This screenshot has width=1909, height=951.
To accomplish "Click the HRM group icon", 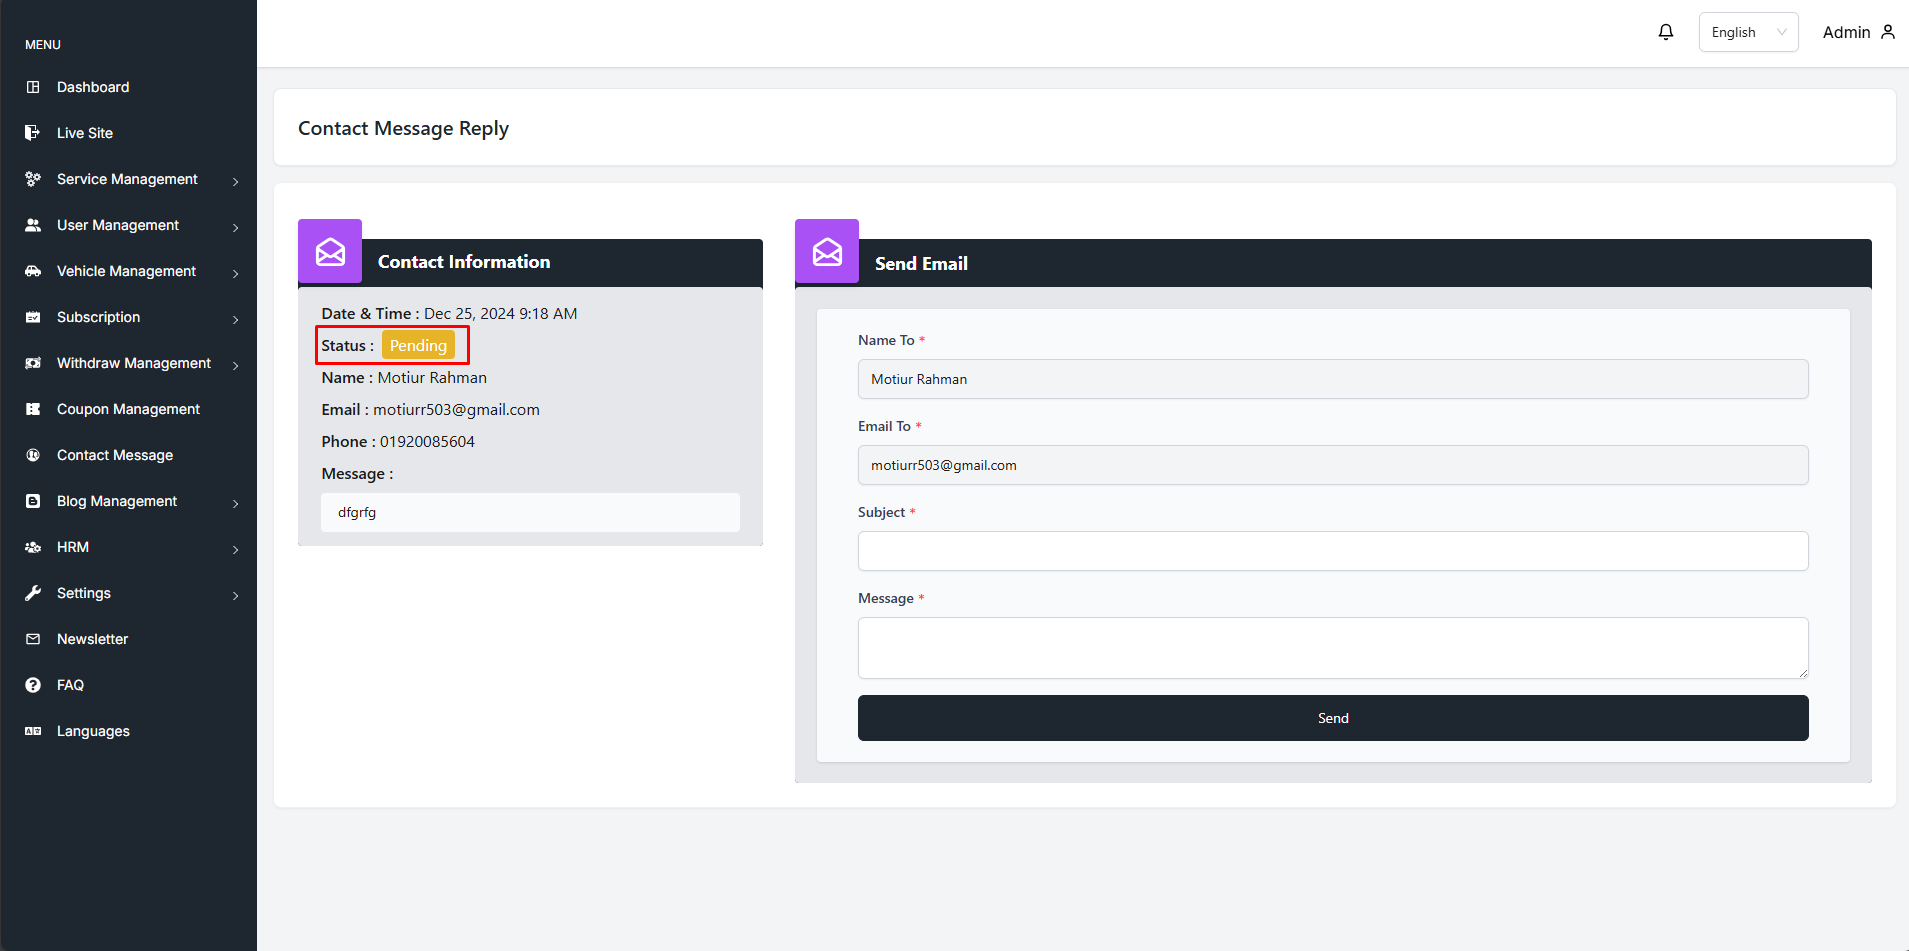I will (x=33, y=547).
